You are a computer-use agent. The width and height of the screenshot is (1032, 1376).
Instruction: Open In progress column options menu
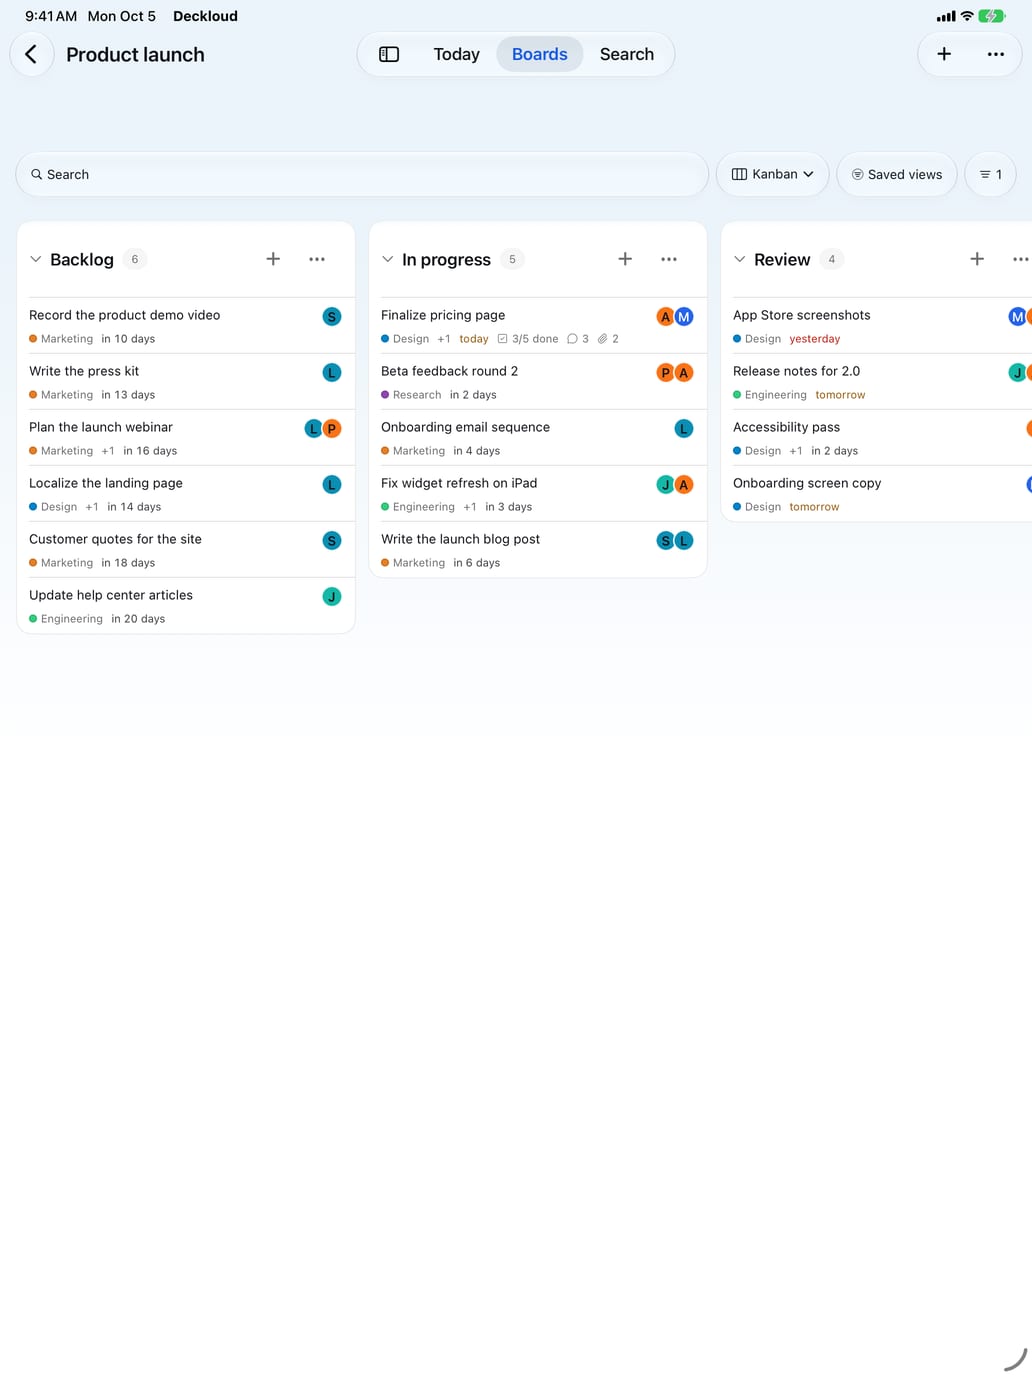click(x=669, y=259)
